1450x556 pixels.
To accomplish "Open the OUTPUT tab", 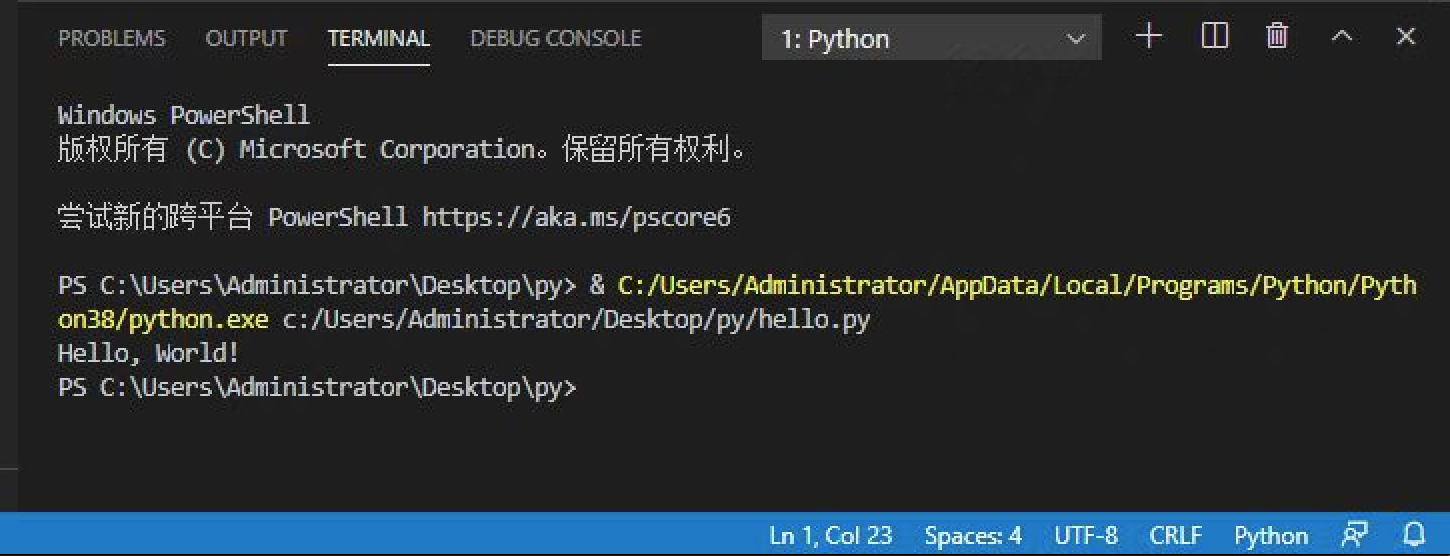I will (x=246, y=38).
